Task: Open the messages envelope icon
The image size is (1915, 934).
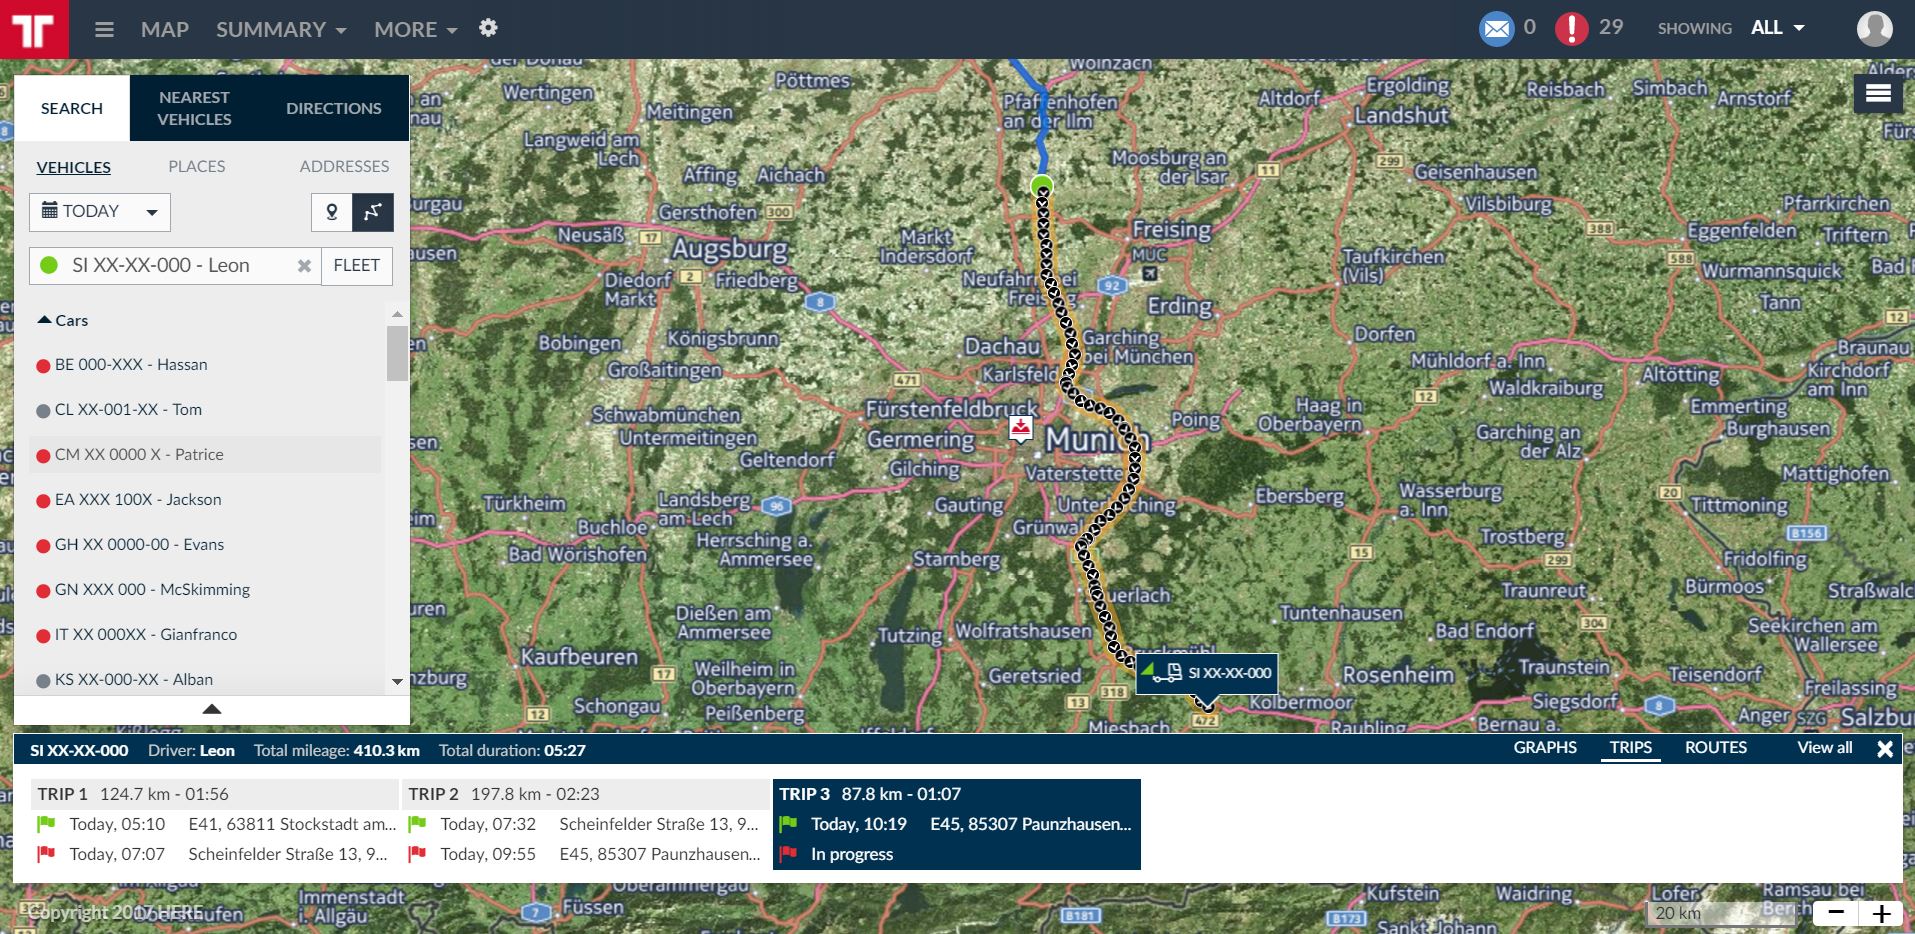Action: point(1496,29)
